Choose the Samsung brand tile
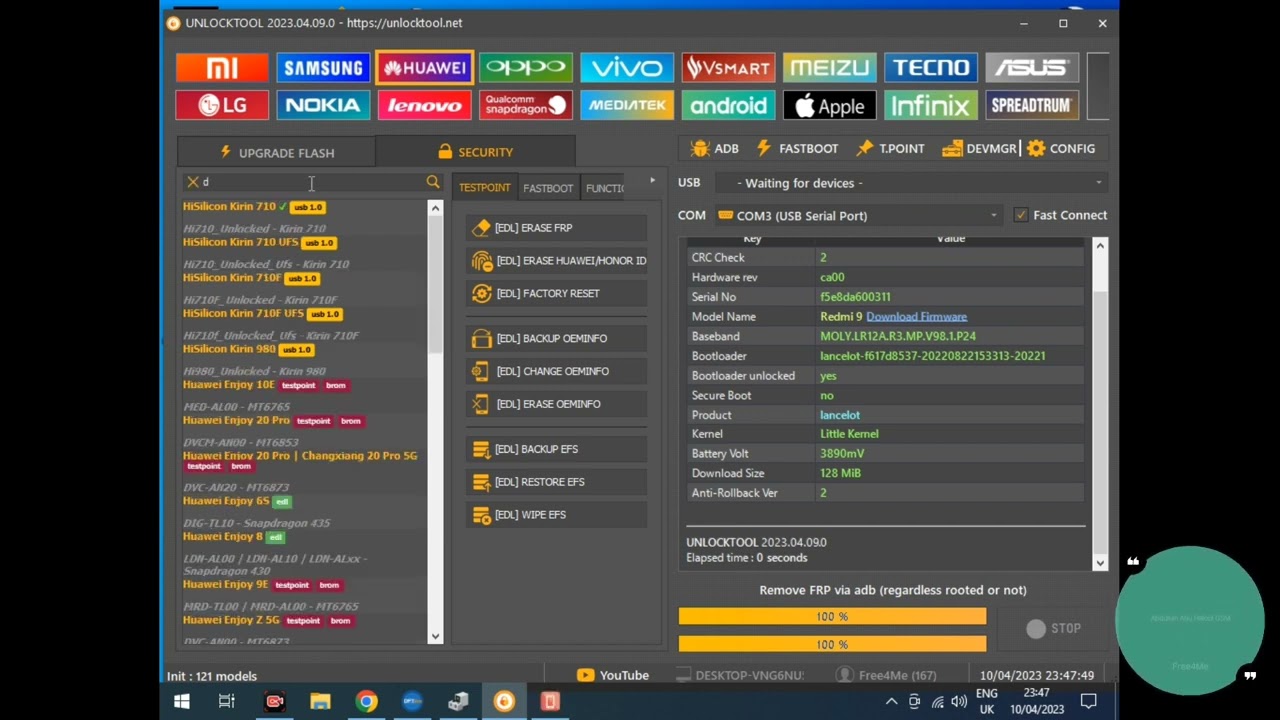1280x720 pixels. point(323,67)
